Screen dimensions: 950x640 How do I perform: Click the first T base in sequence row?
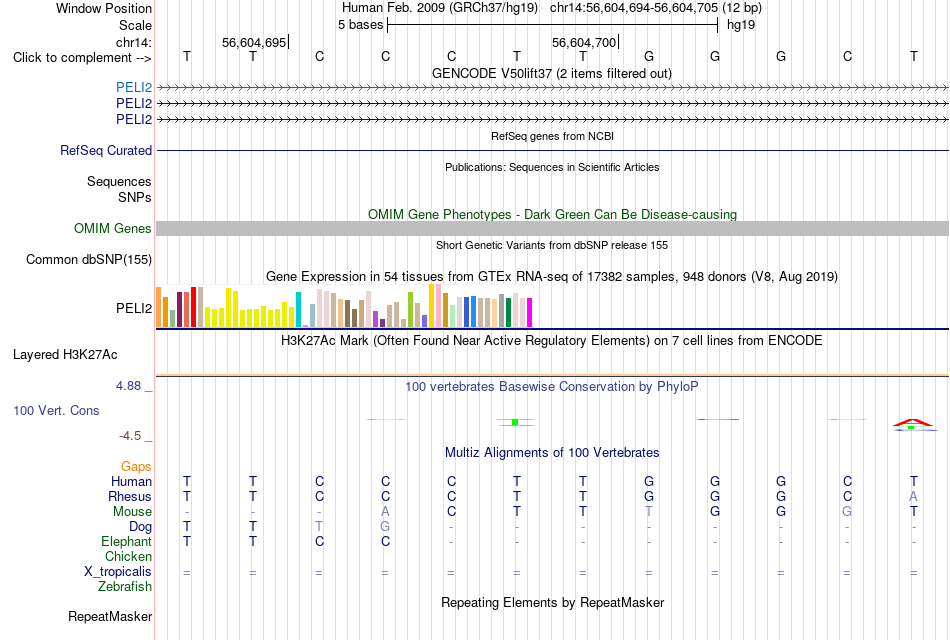[x=187, y=56]
